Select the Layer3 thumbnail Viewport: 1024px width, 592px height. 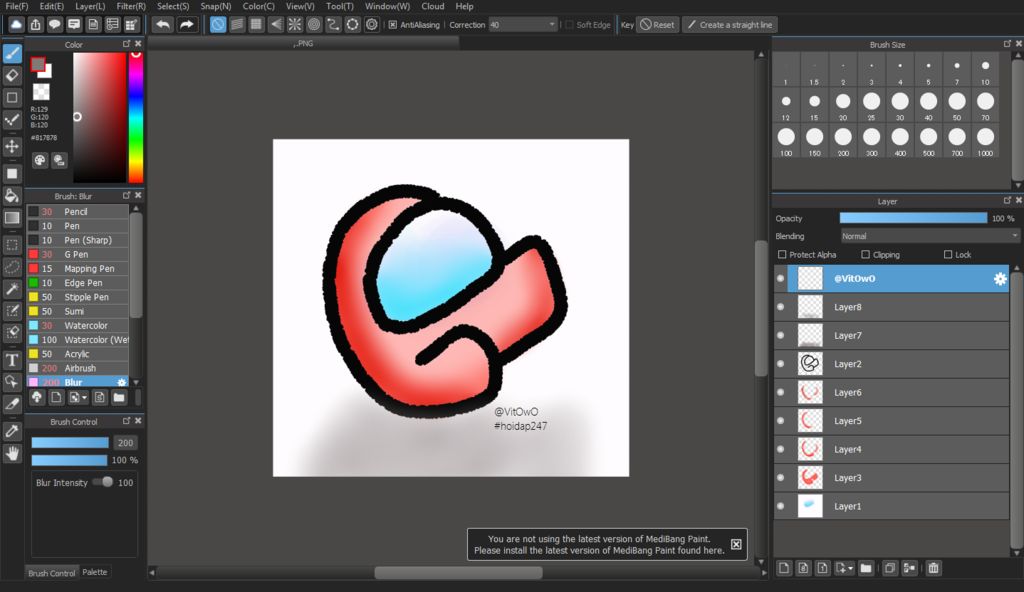[x=810, y=478]
